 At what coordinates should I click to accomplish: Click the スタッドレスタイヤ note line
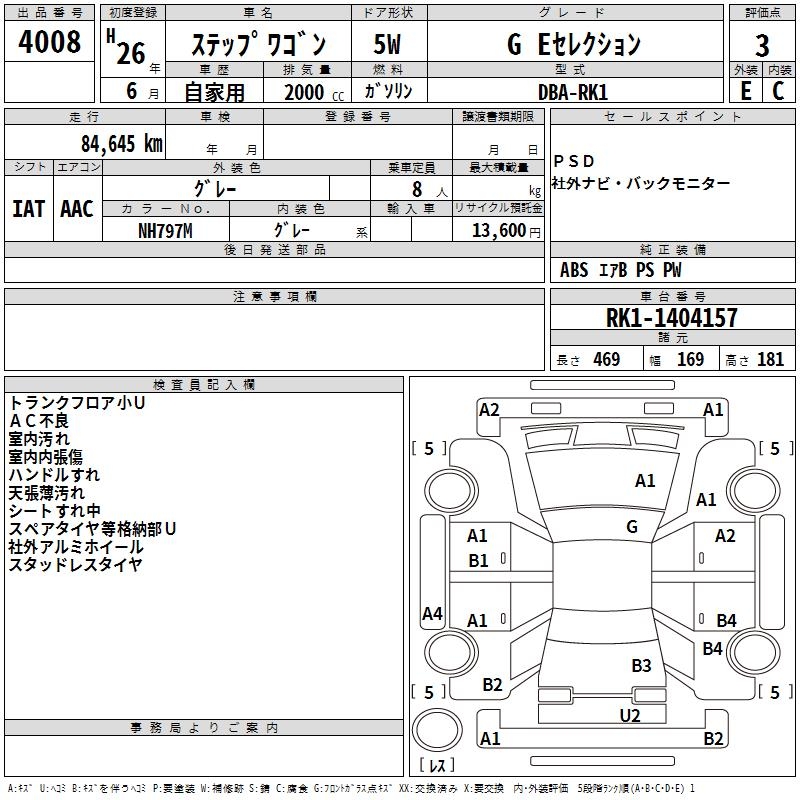pos(76,565)
